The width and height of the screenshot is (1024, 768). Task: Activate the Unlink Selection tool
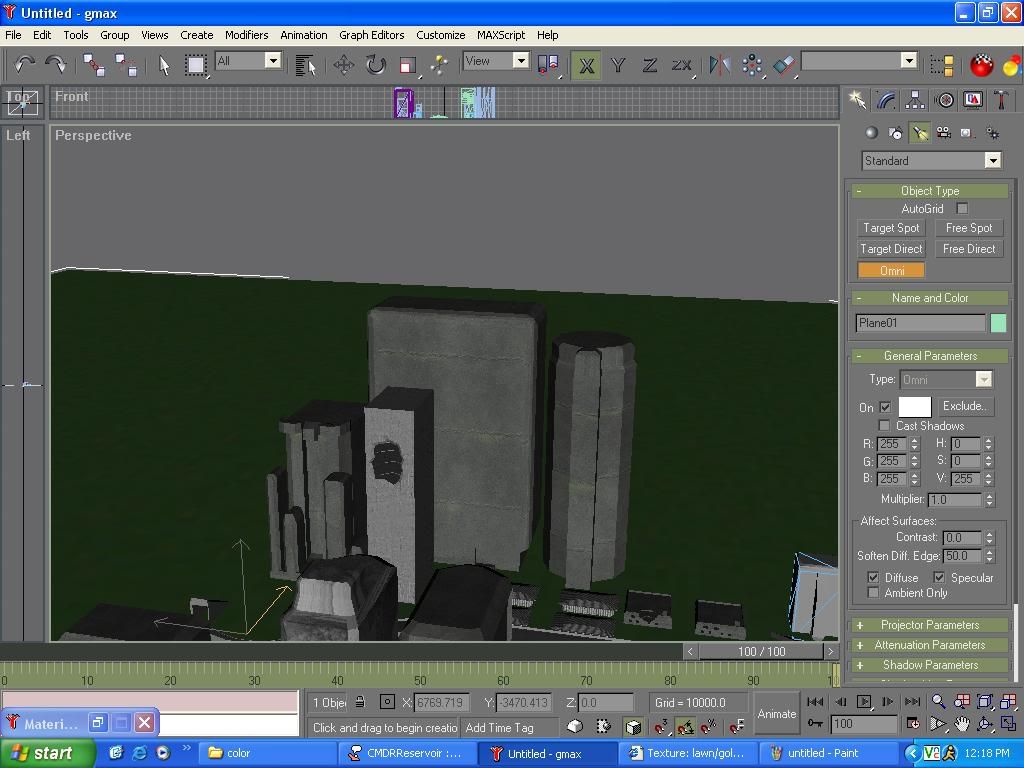[125, 65]
